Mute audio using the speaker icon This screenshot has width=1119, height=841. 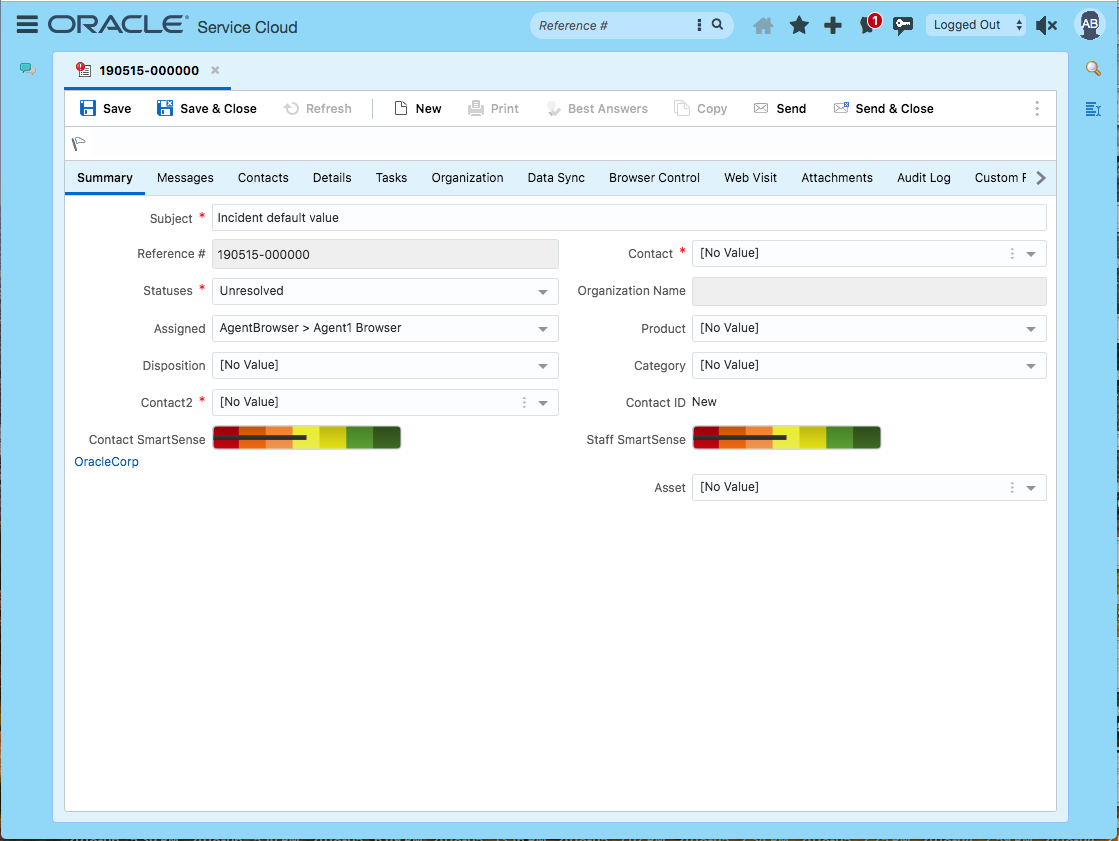point(1046,24)
